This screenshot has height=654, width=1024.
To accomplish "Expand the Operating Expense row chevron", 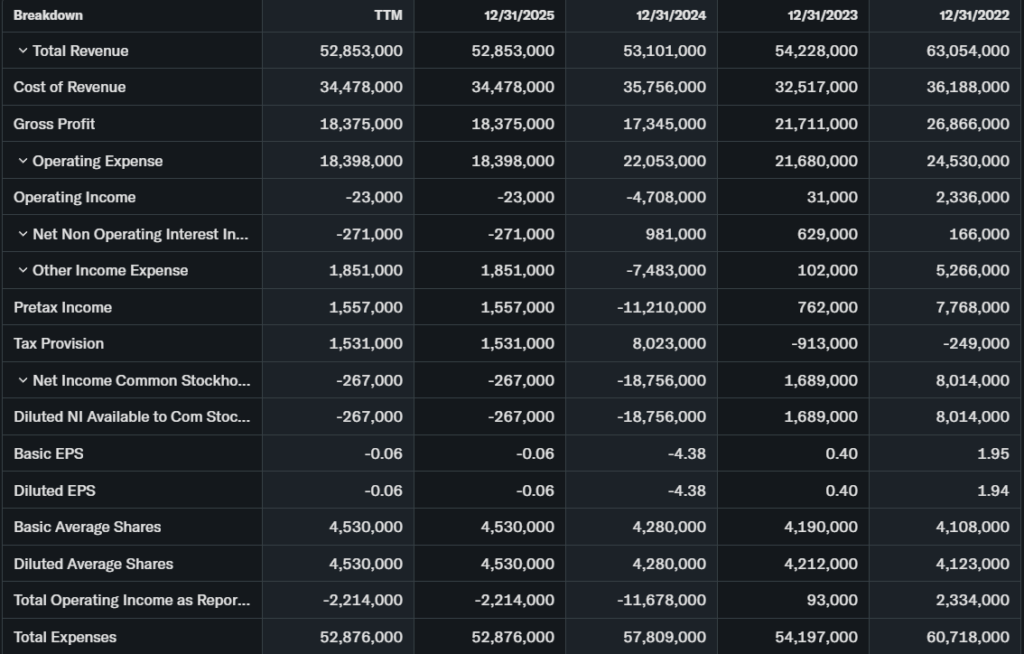I will 22,161.
